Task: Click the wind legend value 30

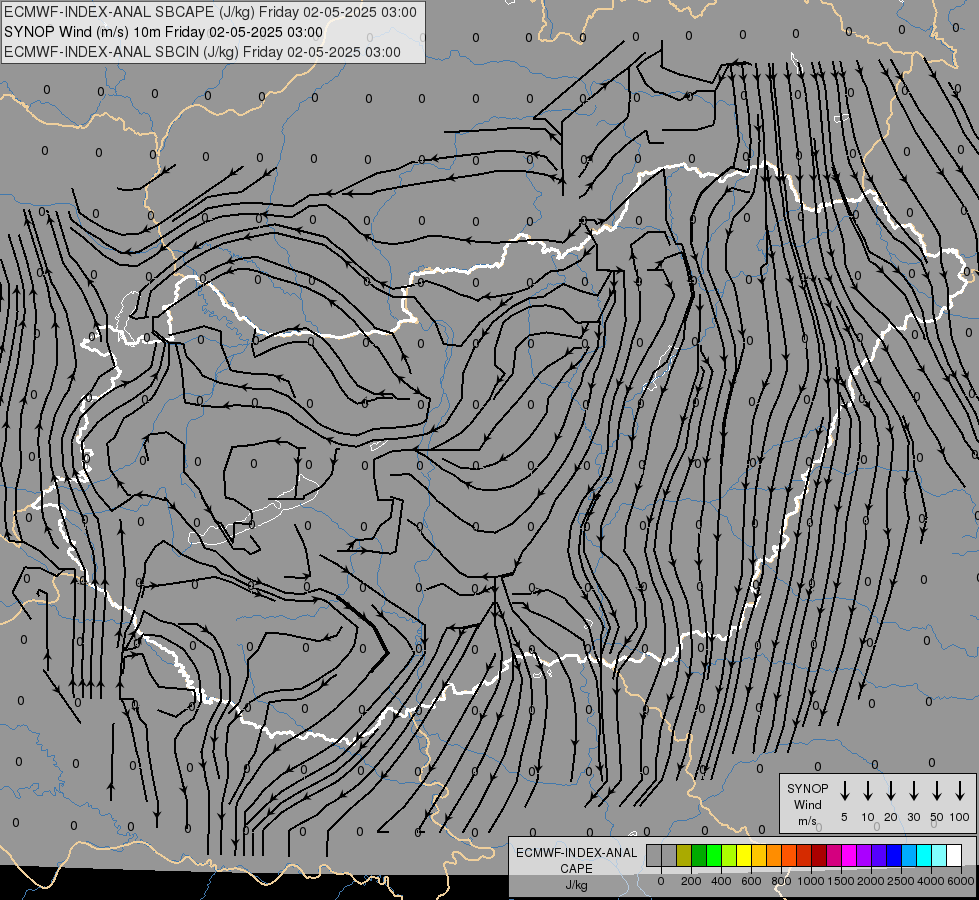Action: [913, 817]
